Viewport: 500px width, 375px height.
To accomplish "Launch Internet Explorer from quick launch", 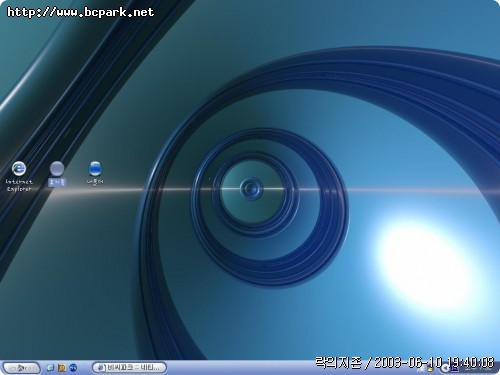I will (x=51, y=368).
